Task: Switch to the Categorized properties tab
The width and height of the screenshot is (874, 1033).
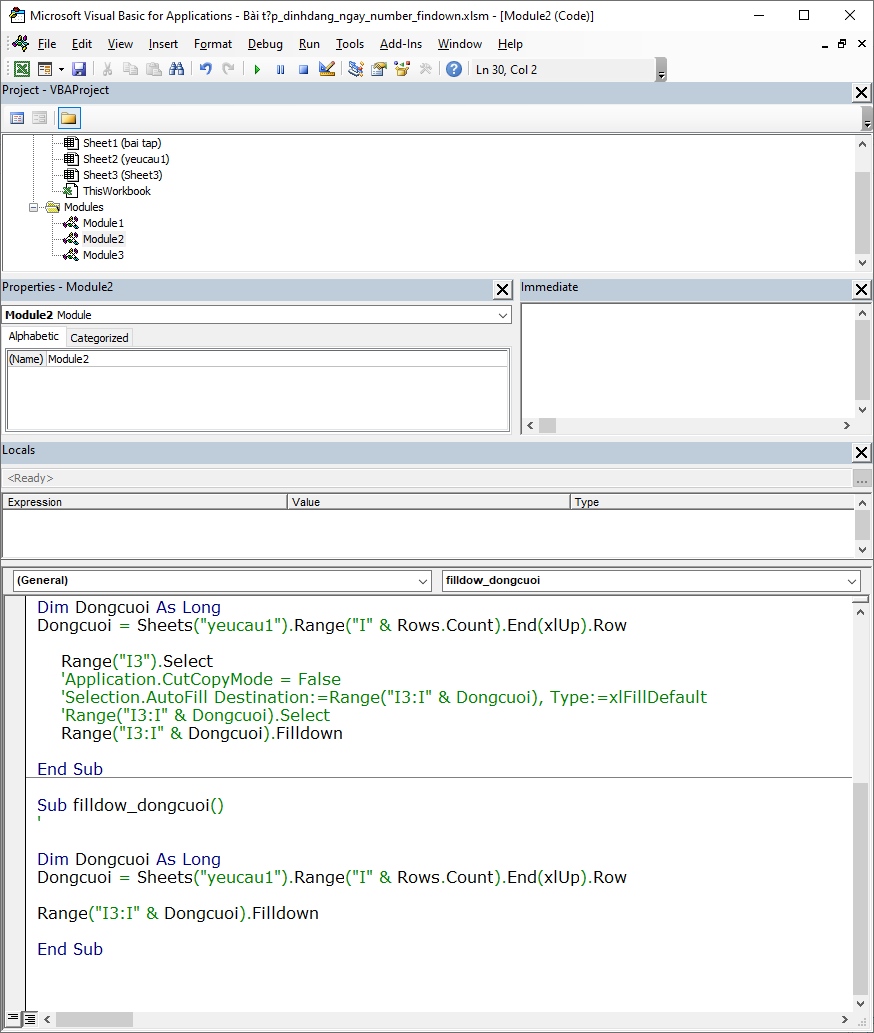Action: (99, 338)
